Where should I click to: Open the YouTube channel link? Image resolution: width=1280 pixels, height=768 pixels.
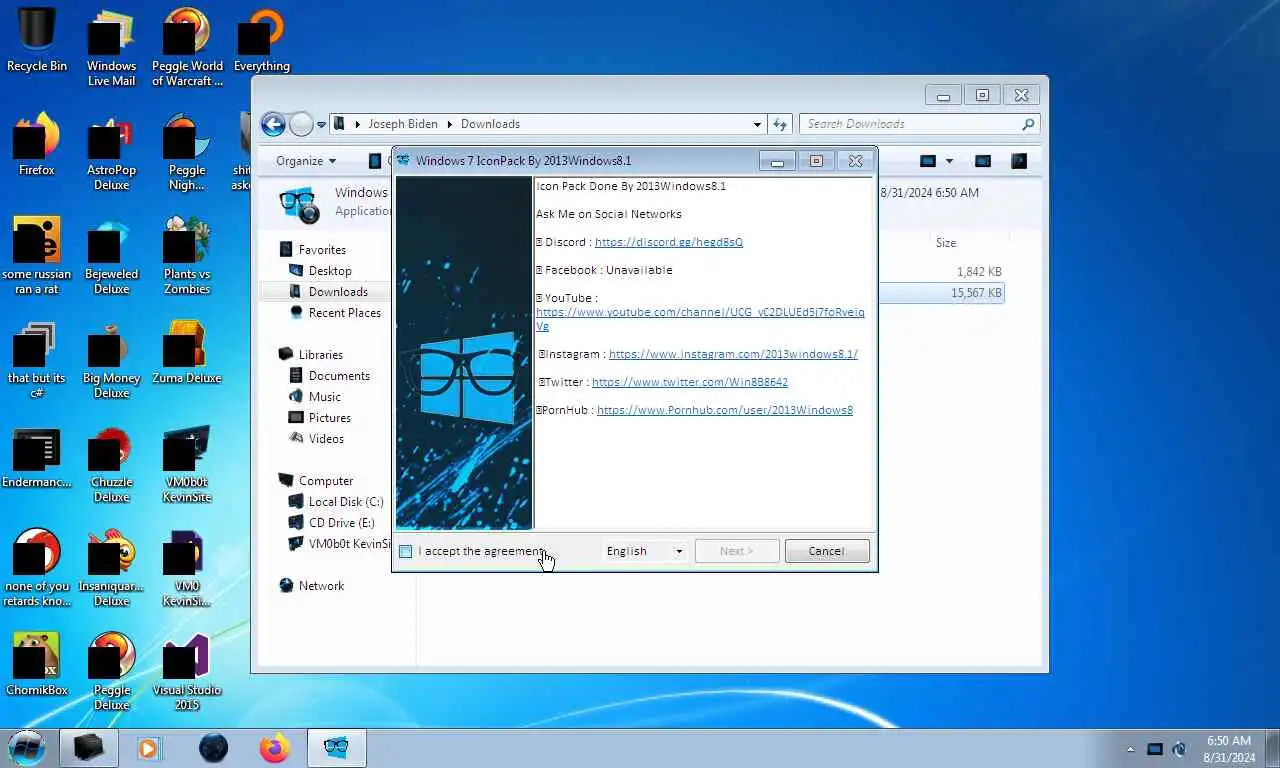[700, 318]
